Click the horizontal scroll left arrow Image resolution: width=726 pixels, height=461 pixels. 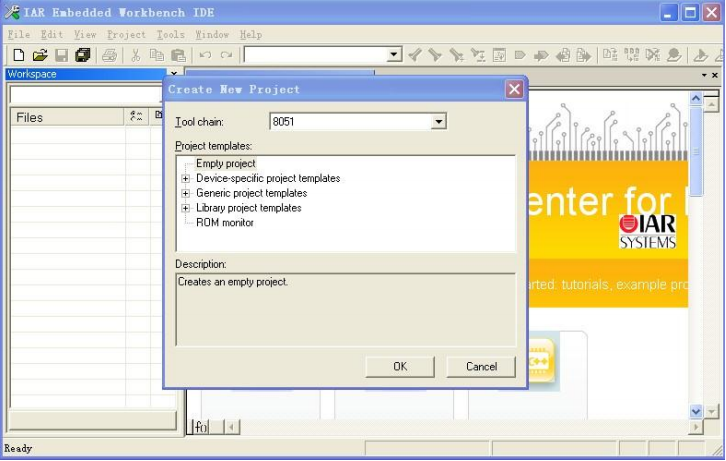[x=232, y=427]
